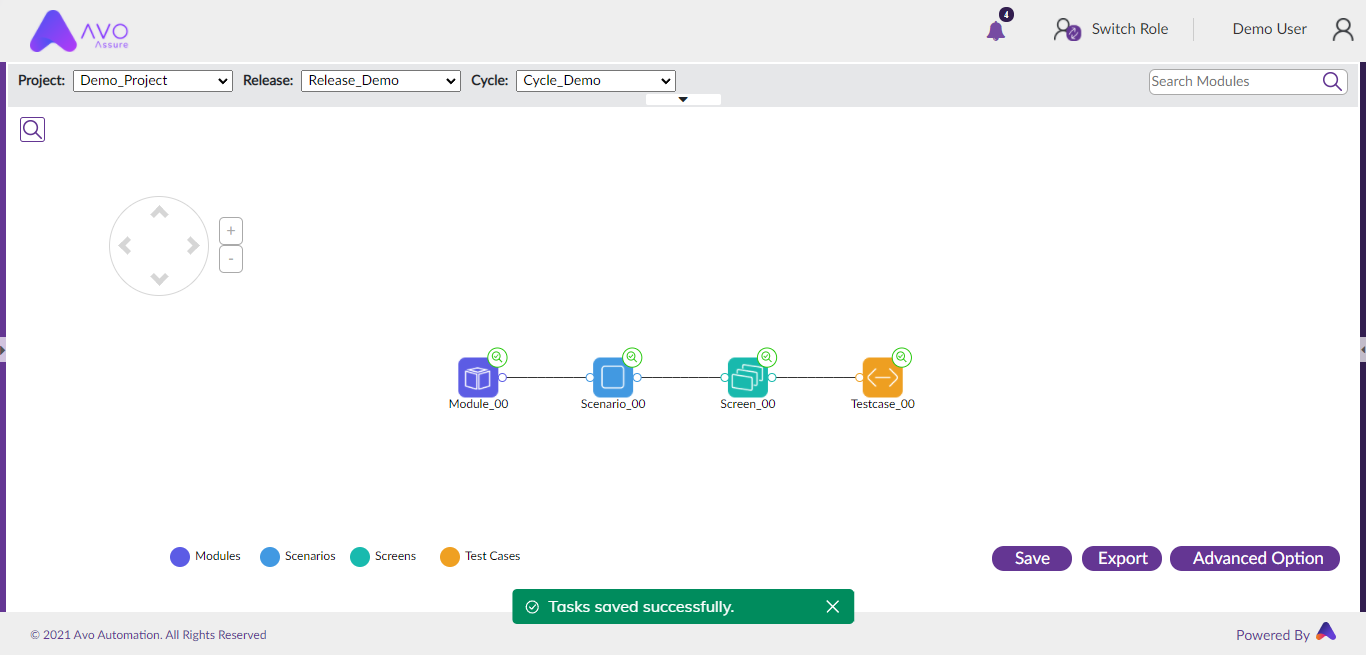Image resolution: width=1366 pixels, height=655 pixels.
Task: Click the purple Modules legend dot
Action: tap(180, 557)
